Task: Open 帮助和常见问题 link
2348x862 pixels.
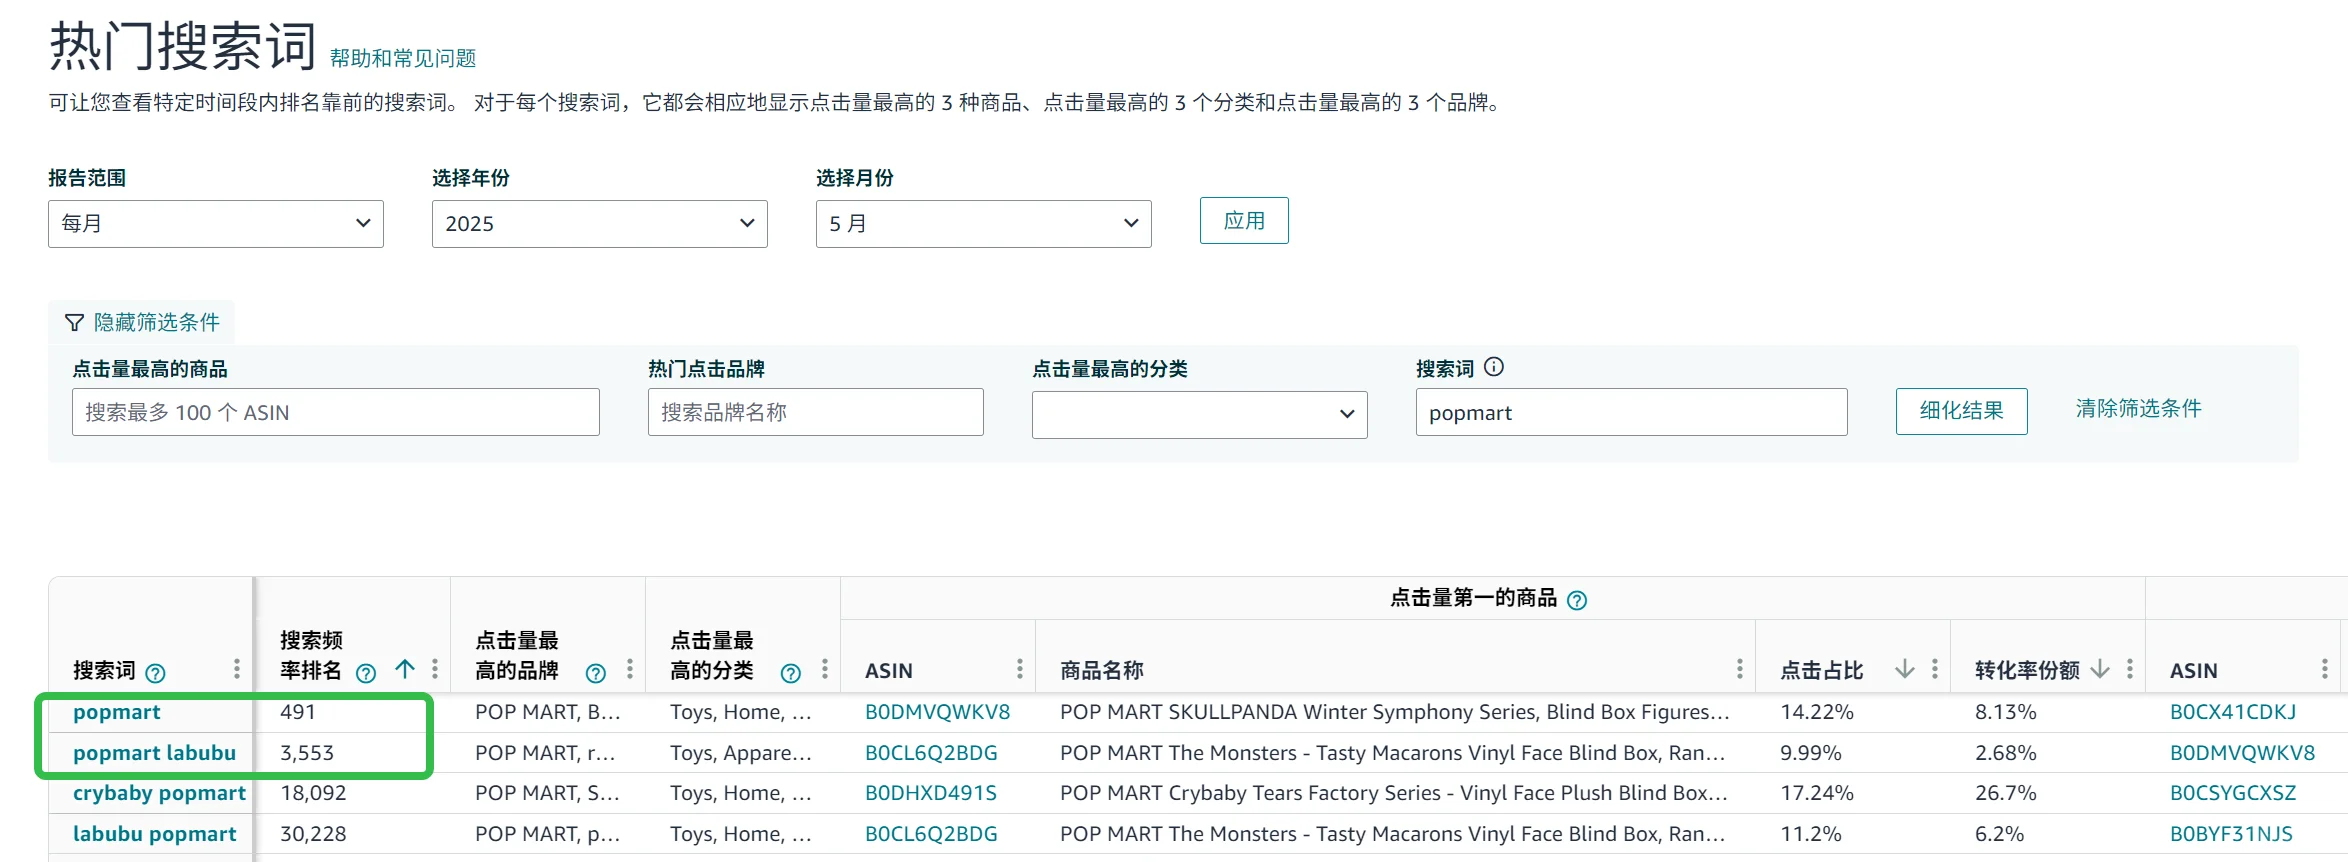Action: [403, 58]
